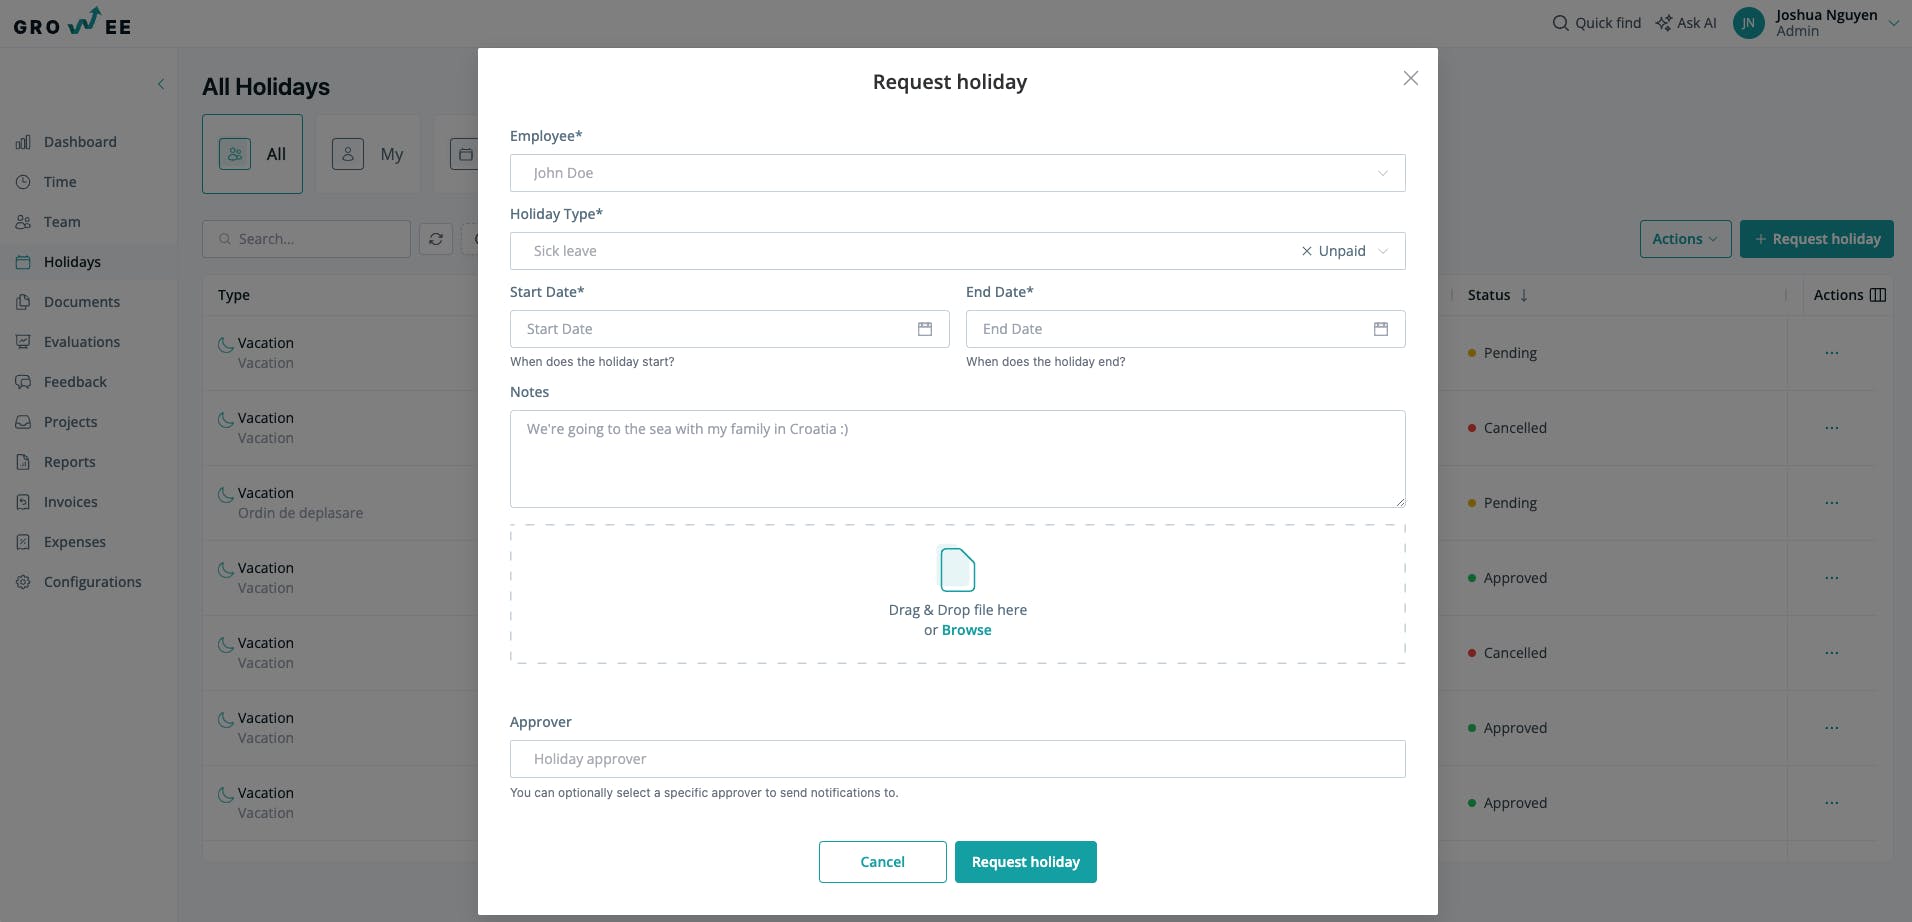Expand the Employee dropdown showing John Doe
Viewport: 1912px width, 922px height.
[x=958, y=173]
